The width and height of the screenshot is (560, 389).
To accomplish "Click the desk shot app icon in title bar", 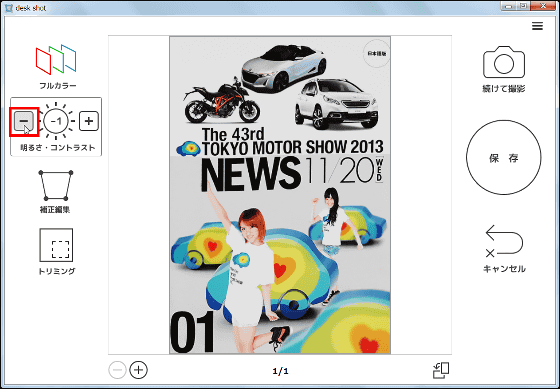I will point(9,8).
